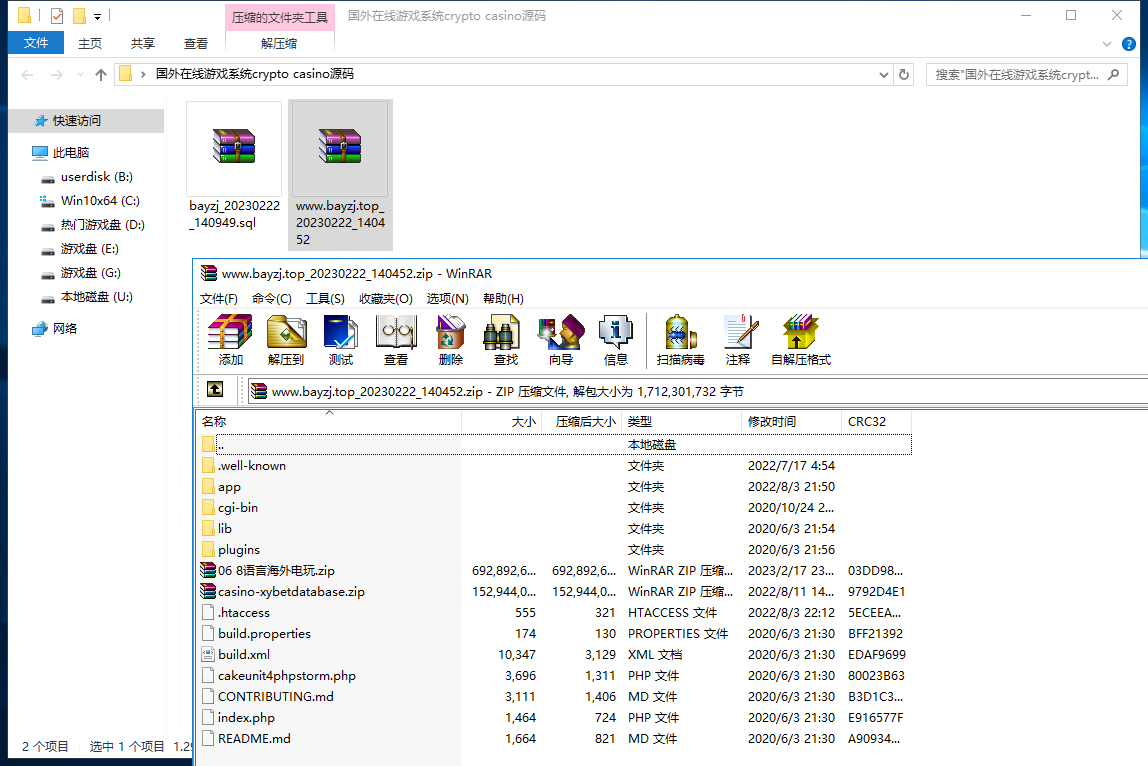This screenshot has height=766, width=1148.
Task: Show archive Info (信息) icon
Action: [616, 339]
